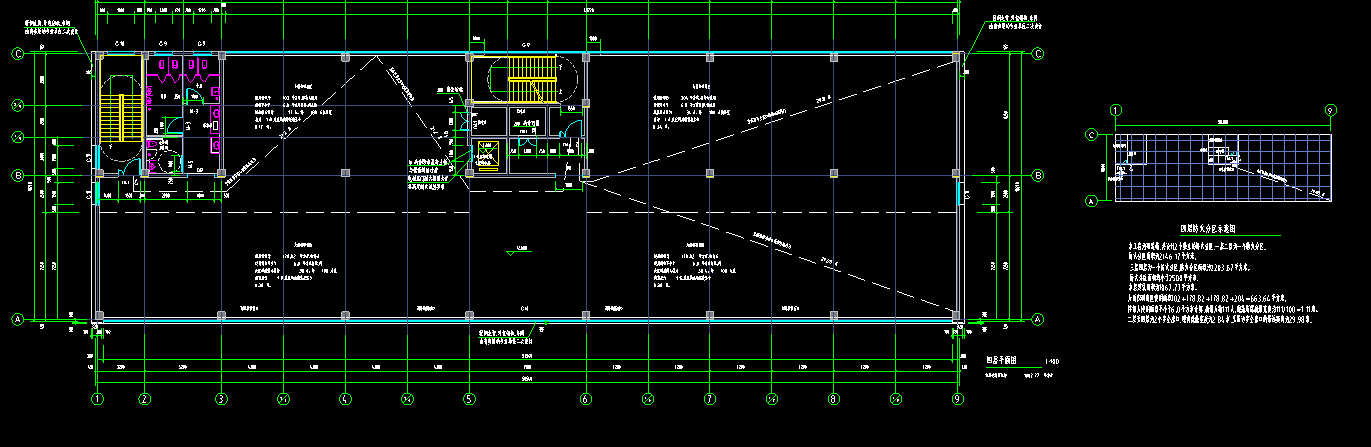
Task: Click the elevator symbol with yellow cross
Action: click(488, 152)
